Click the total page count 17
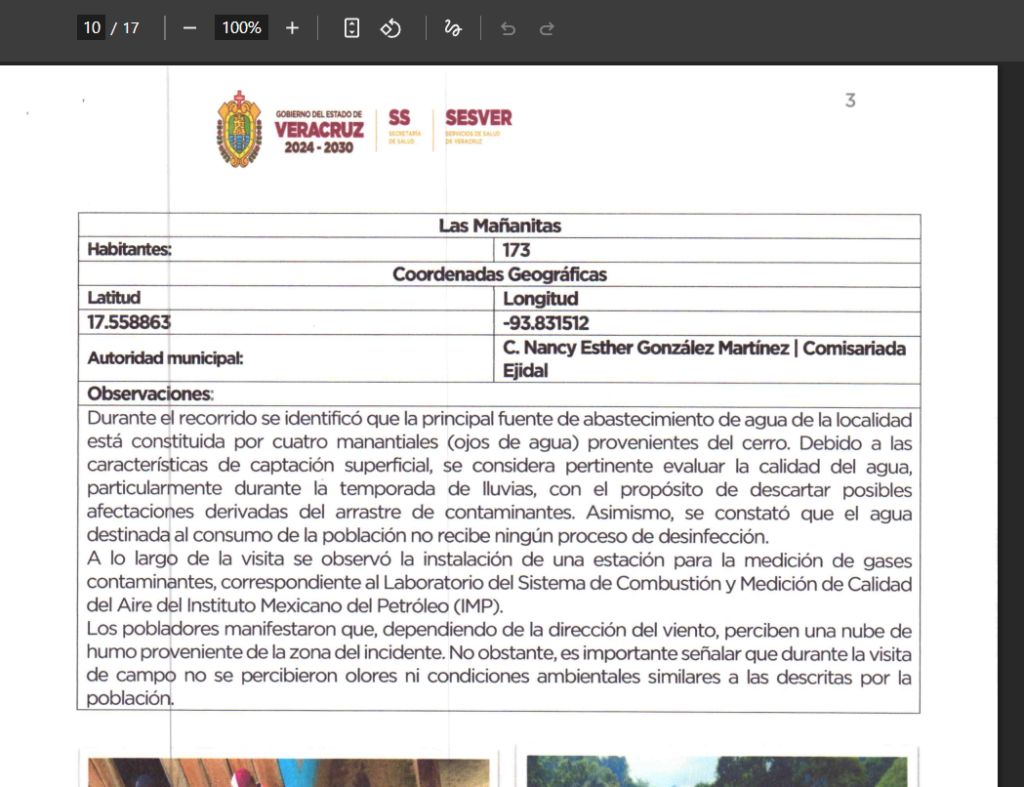 (x=131, y=27)
